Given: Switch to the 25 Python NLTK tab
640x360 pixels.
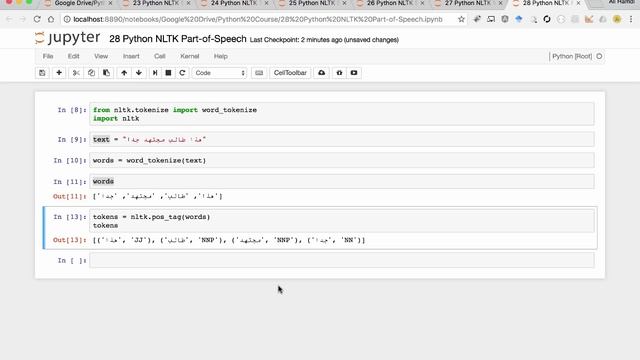Looking at the screenshot, I should tap(311, 3).
